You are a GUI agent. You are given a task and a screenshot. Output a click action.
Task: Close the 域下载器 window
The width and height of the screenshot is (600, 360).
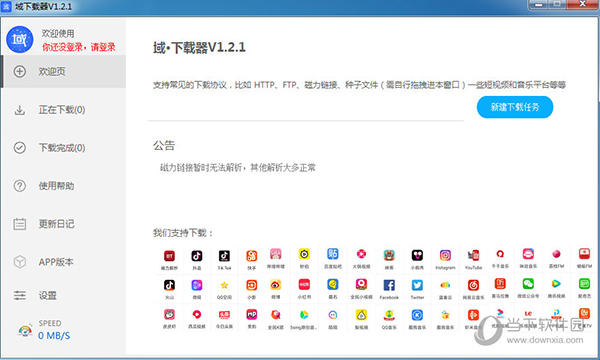point(582,4)
